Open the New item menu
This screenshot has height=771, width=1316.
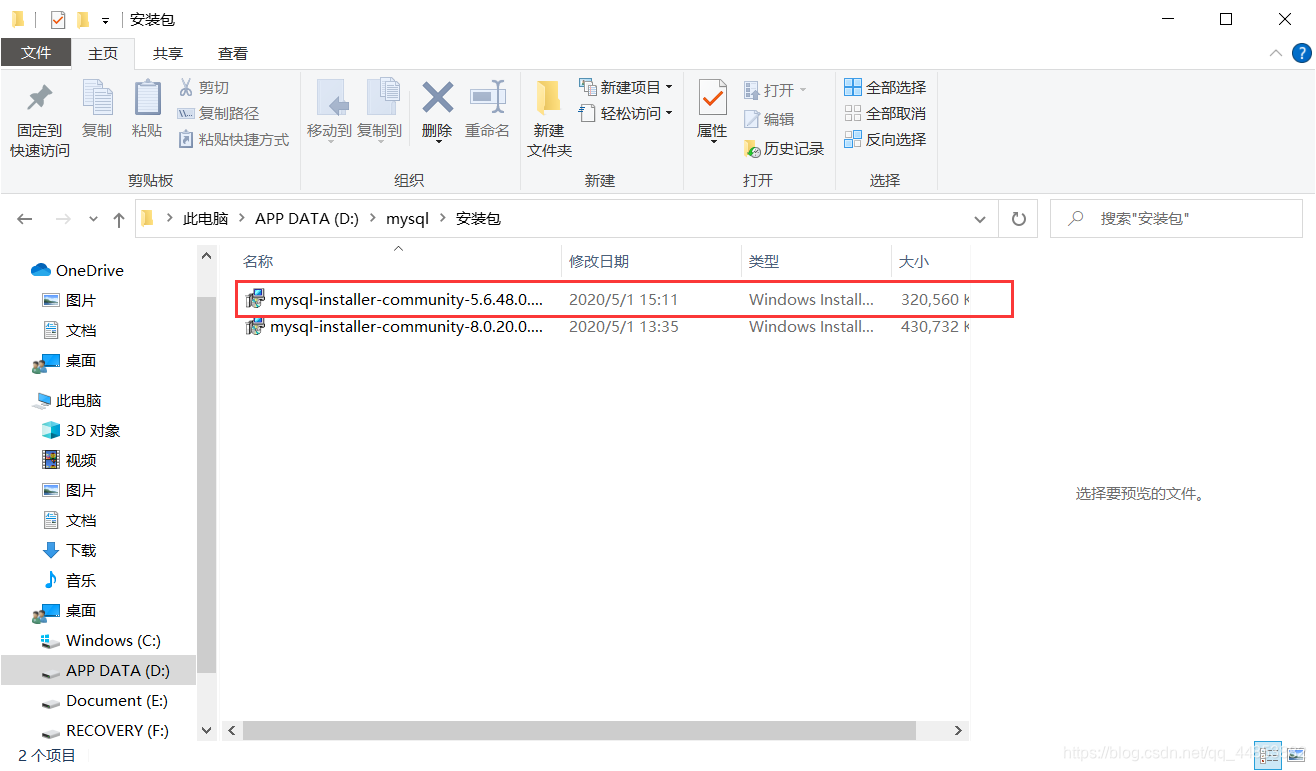(x=625, y=88)
